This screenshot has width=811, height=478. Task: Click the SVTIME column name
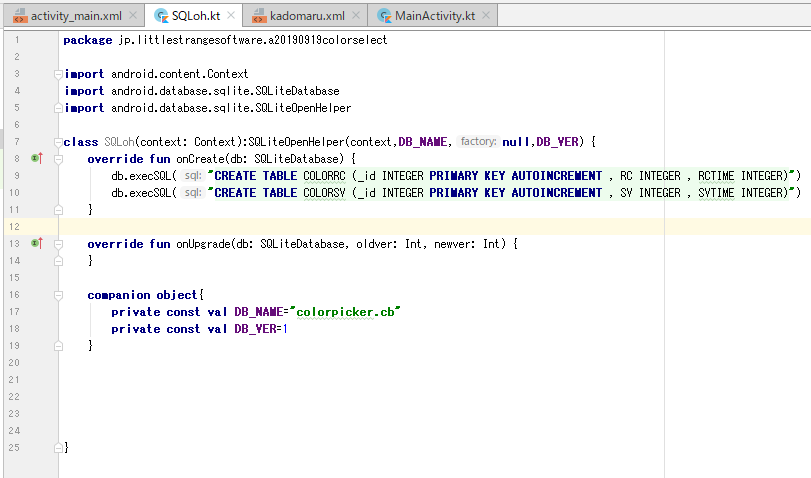tap(716, 193)
